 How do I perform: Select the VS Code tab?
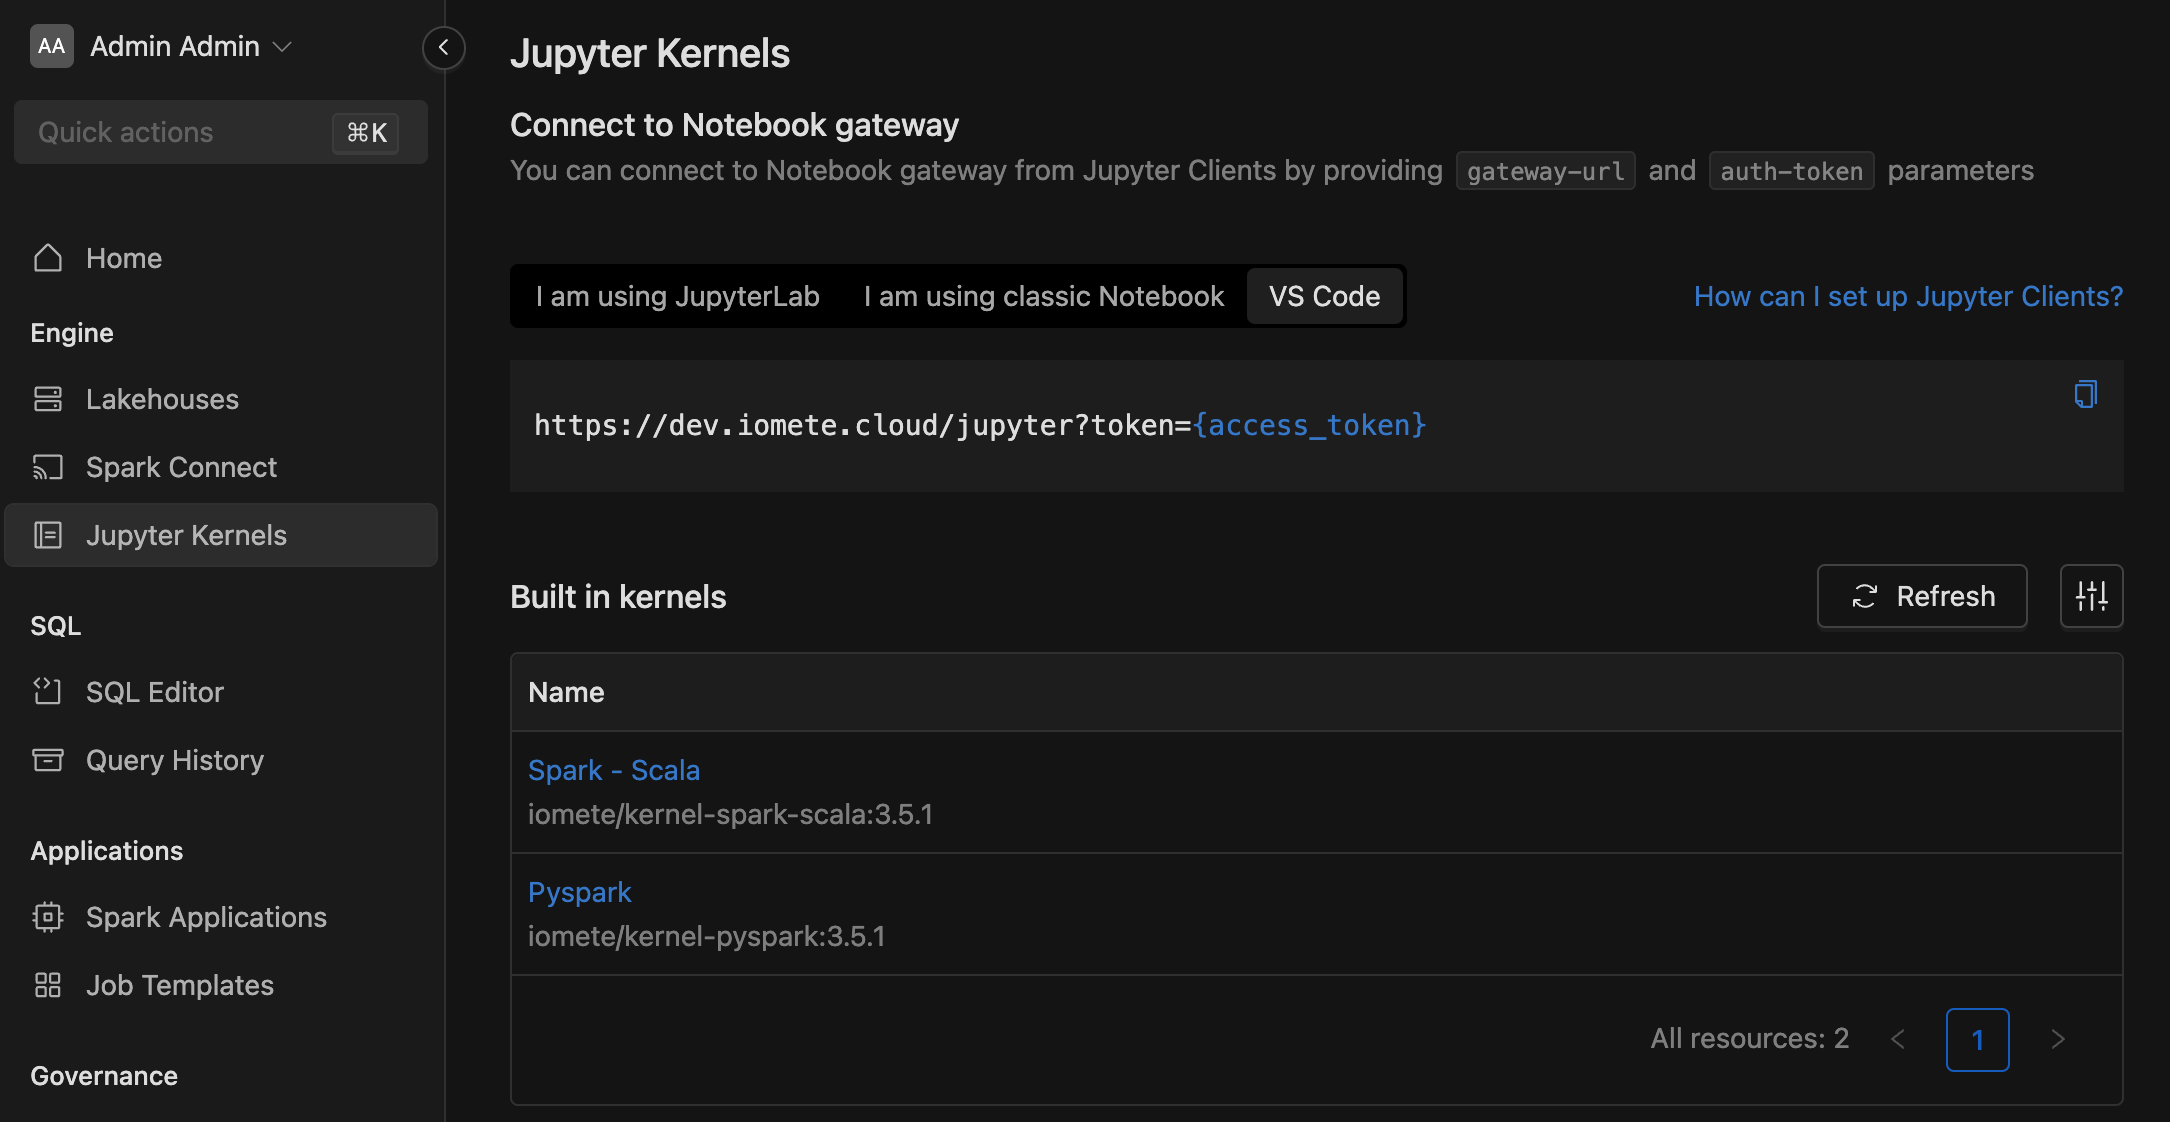point(1322,295)
